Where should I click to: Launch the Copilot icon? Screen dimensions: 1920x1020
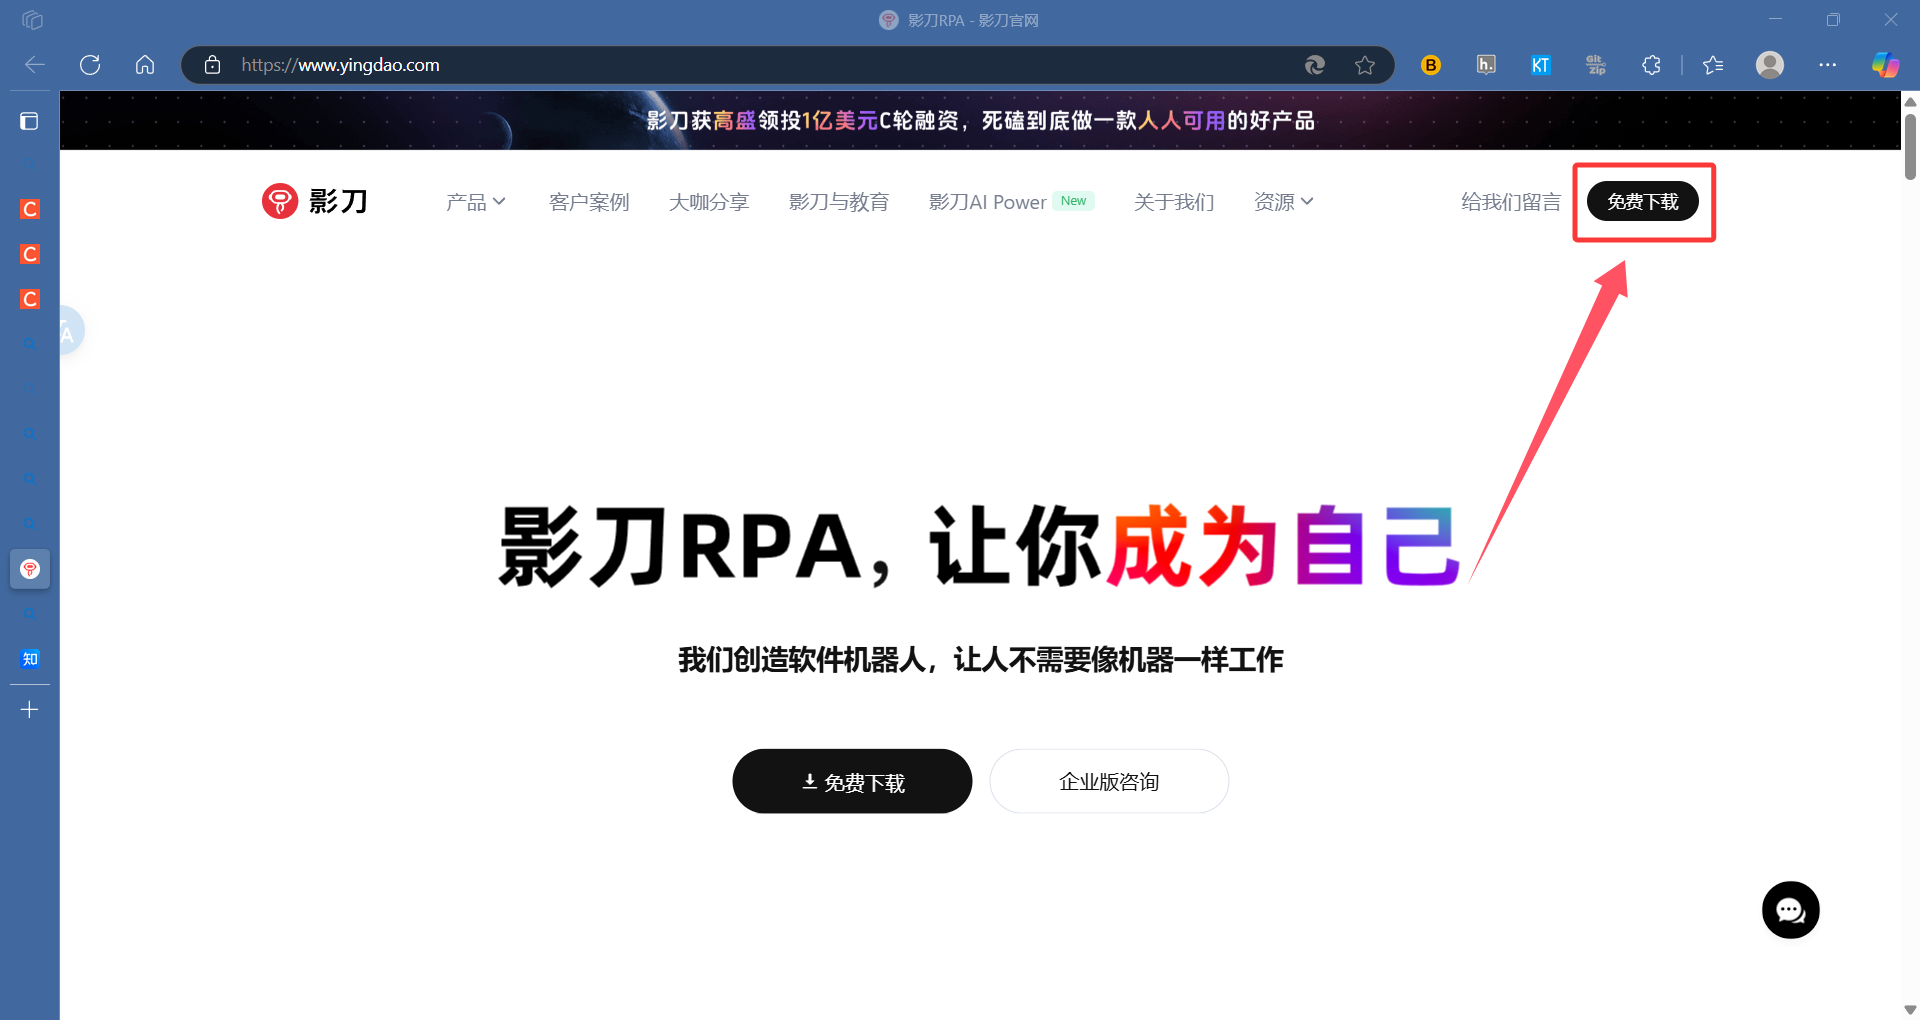tap(1885, 65)
